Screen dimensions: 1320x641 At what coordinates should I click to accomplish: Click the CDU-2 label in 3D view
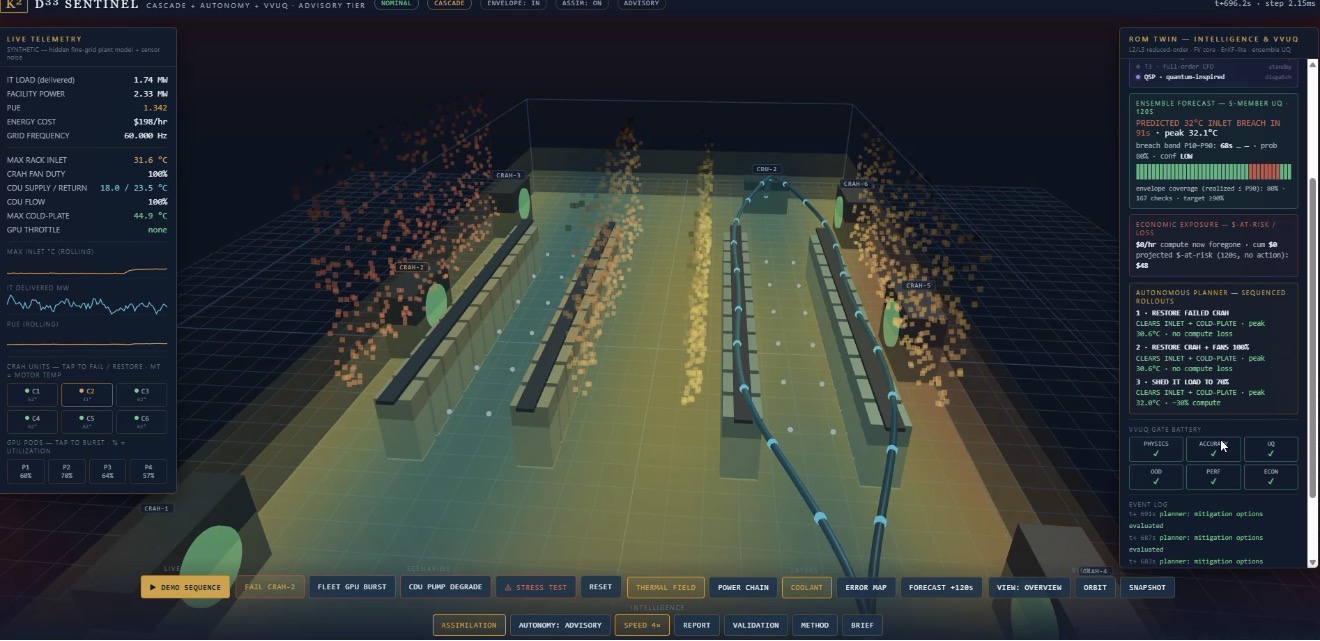pyautogui.click(x=767, y=169)
